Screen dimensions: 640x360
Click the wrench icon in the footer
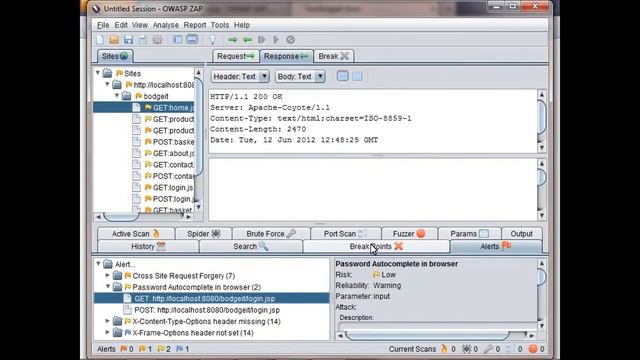(x=488, y=349)
